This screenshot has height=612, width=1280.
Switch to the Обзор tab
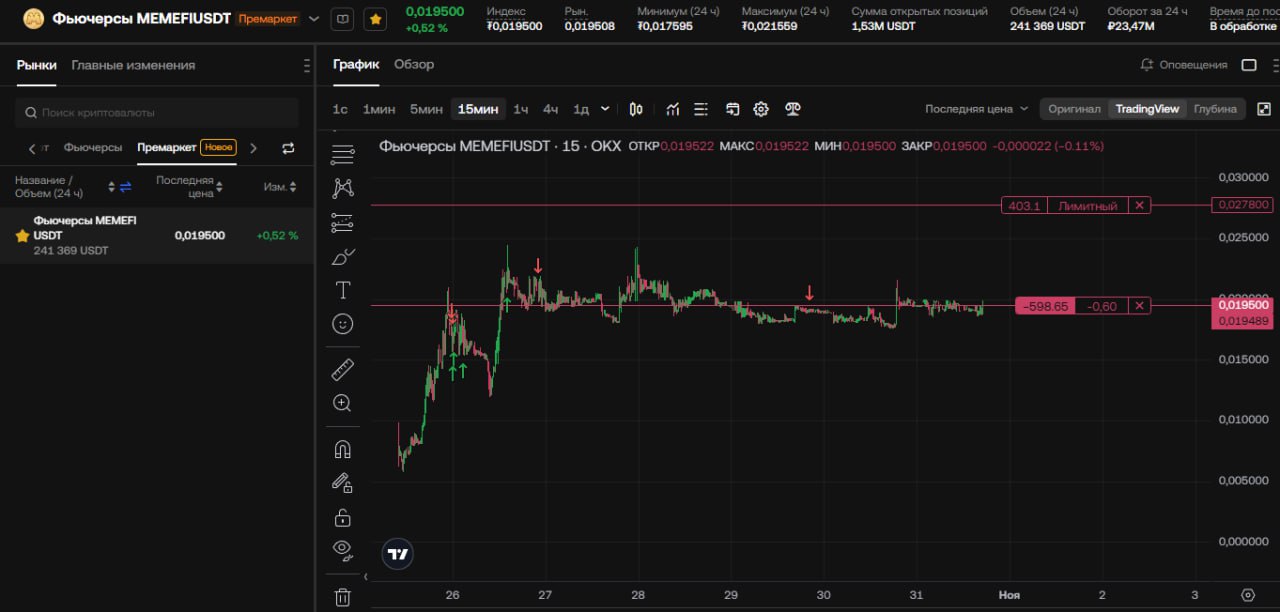(x=414, y=64)
